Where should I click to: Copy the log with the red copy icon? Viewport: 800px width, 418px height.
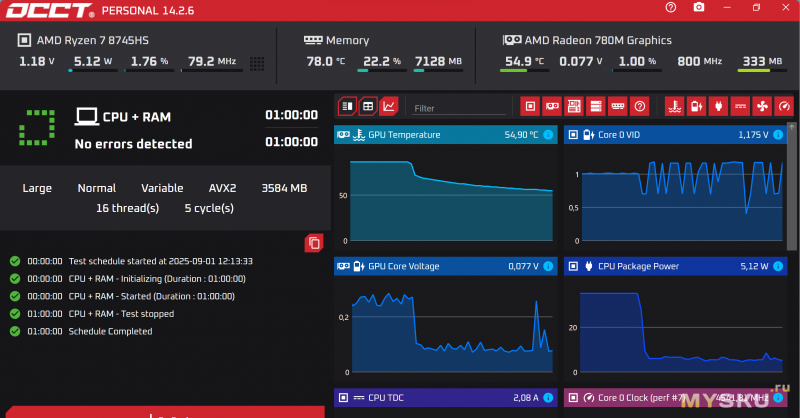(x=314, y=243)
